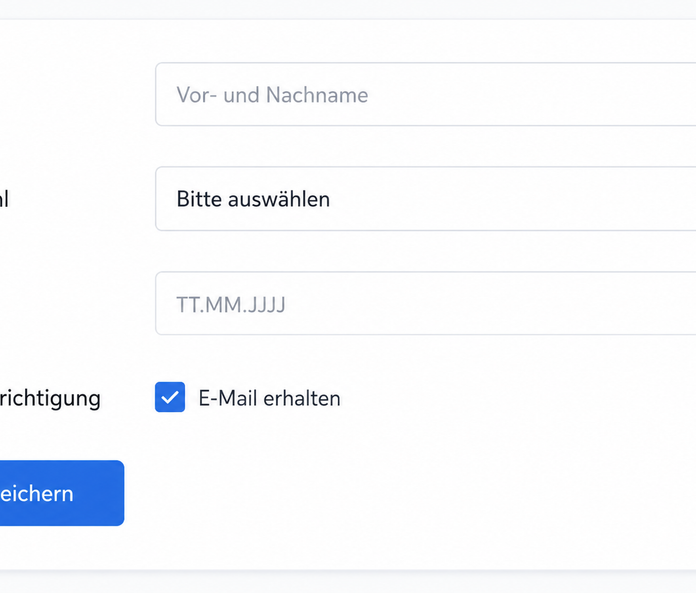Click the Bitte auswählen text
This screenshot has height=593, width=696.
pyautogui.click(x=253, y=199)
